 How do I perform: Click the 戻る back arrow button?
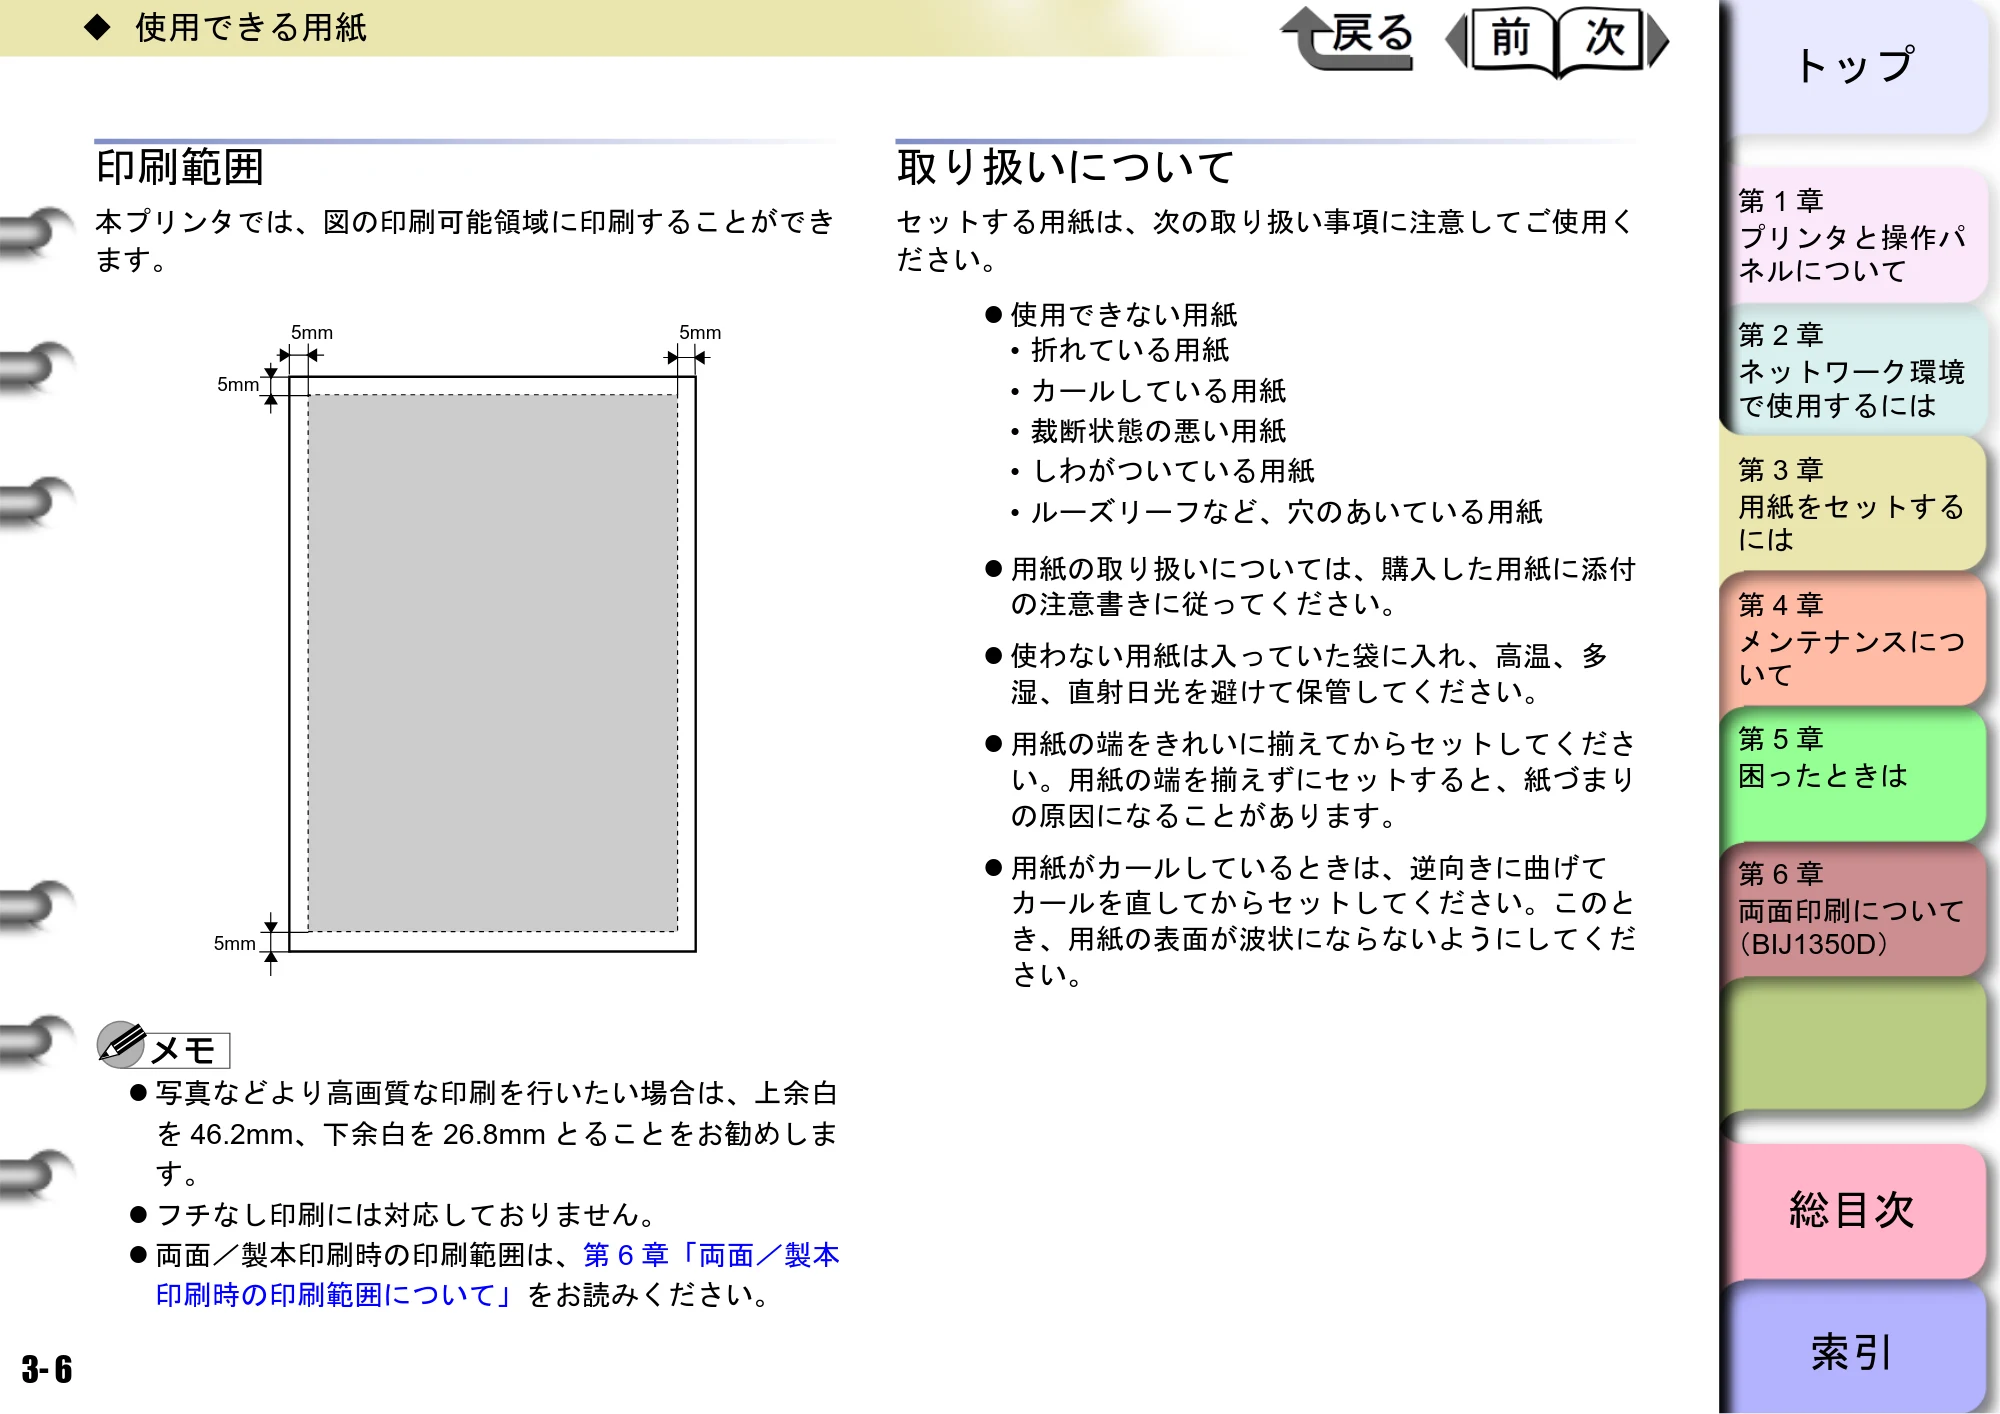tap(1348, 38)
